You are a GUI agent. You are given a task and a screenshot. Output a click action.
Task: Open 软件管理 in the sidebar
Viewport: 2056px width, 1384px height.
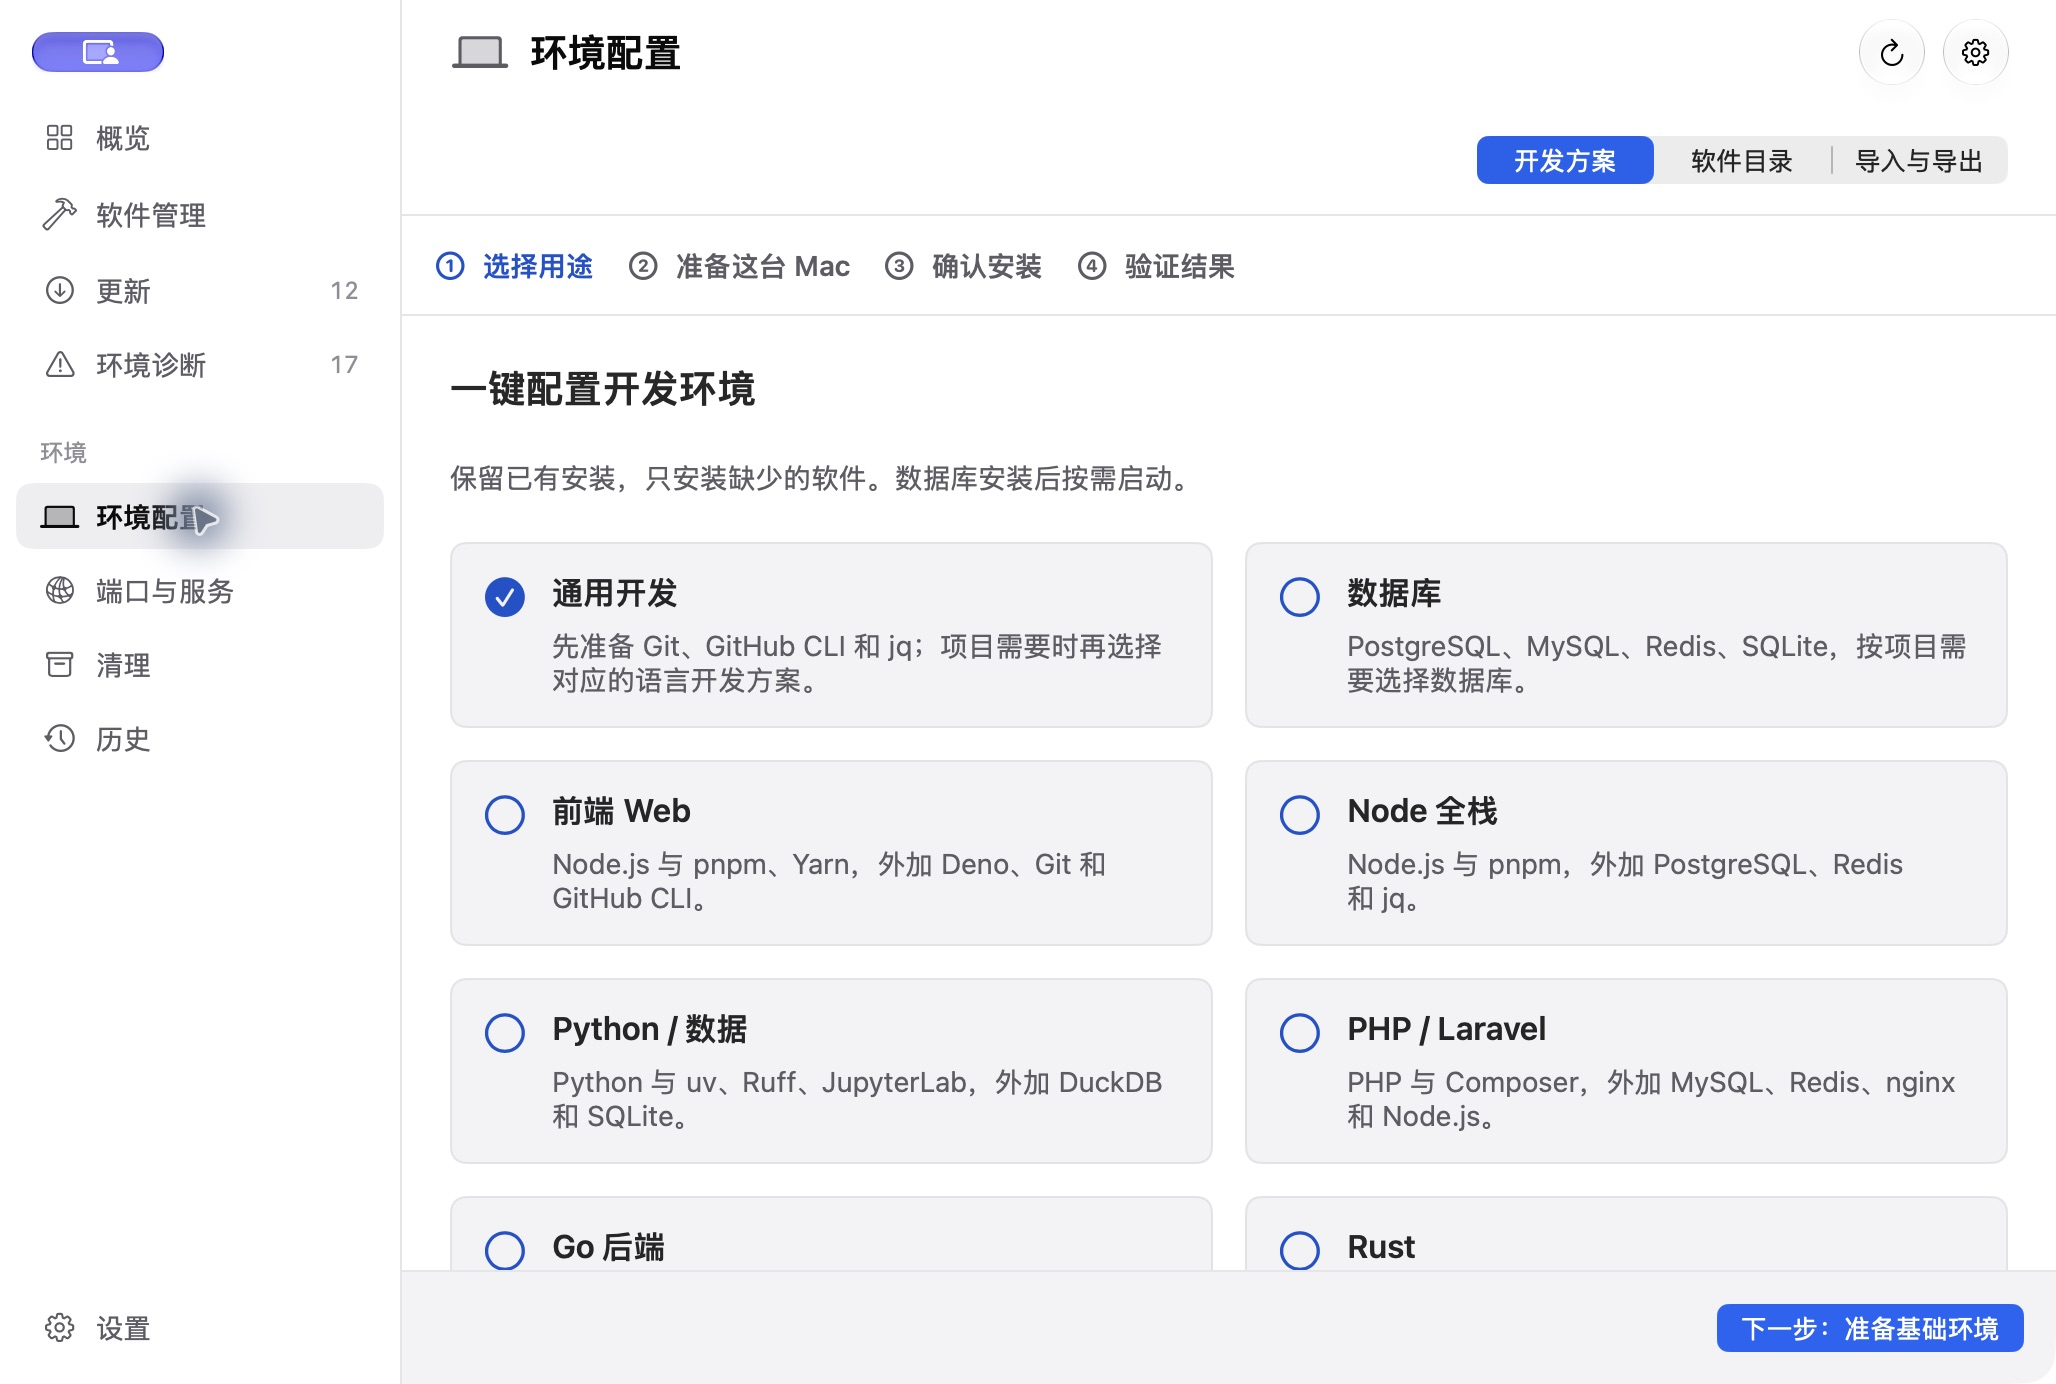point(200,214)
